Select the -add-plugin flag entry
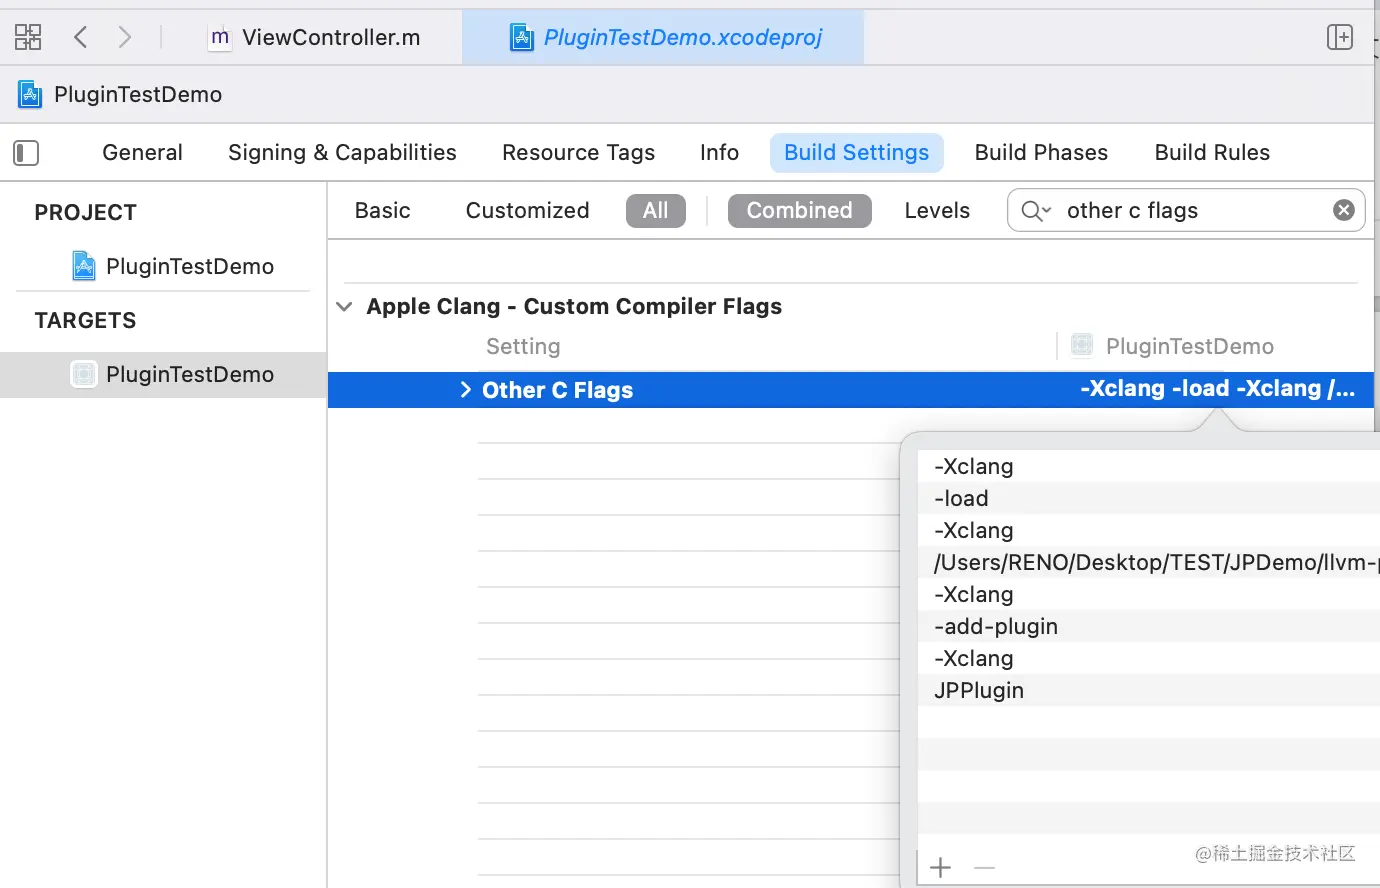 pos(1148,626)
